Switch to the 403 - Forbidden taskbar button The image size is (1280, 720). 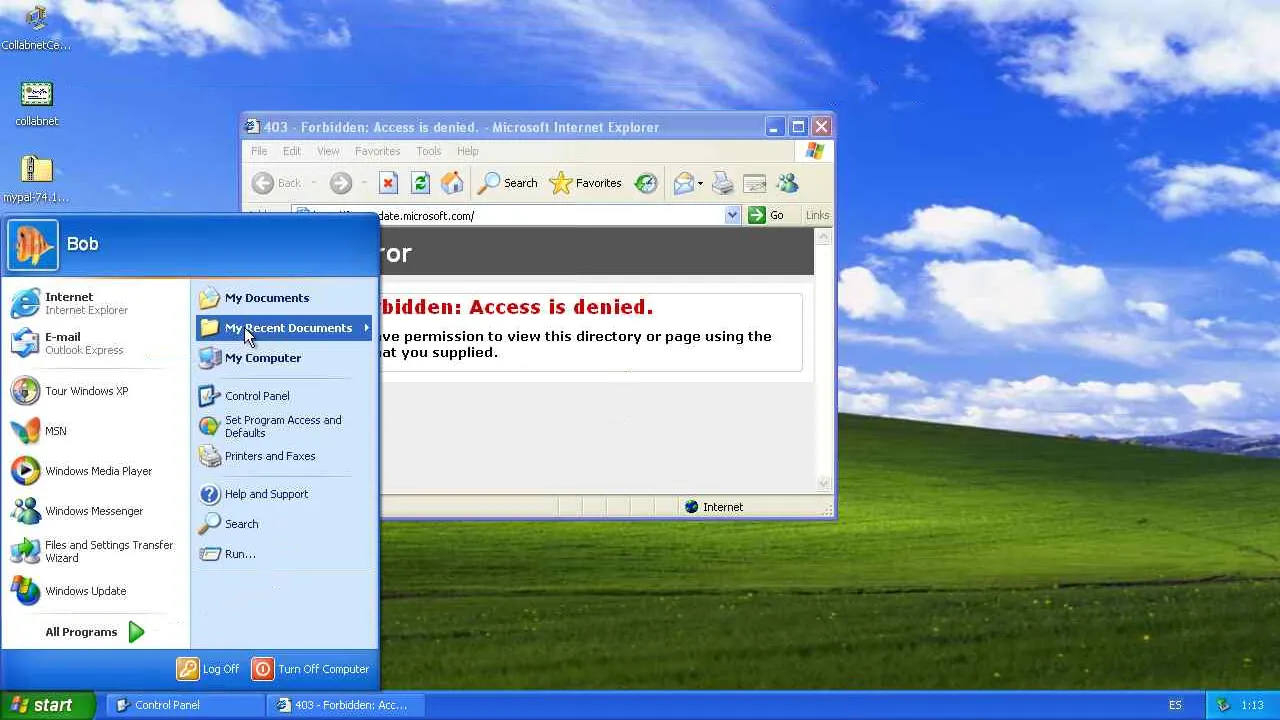(346, 705)
